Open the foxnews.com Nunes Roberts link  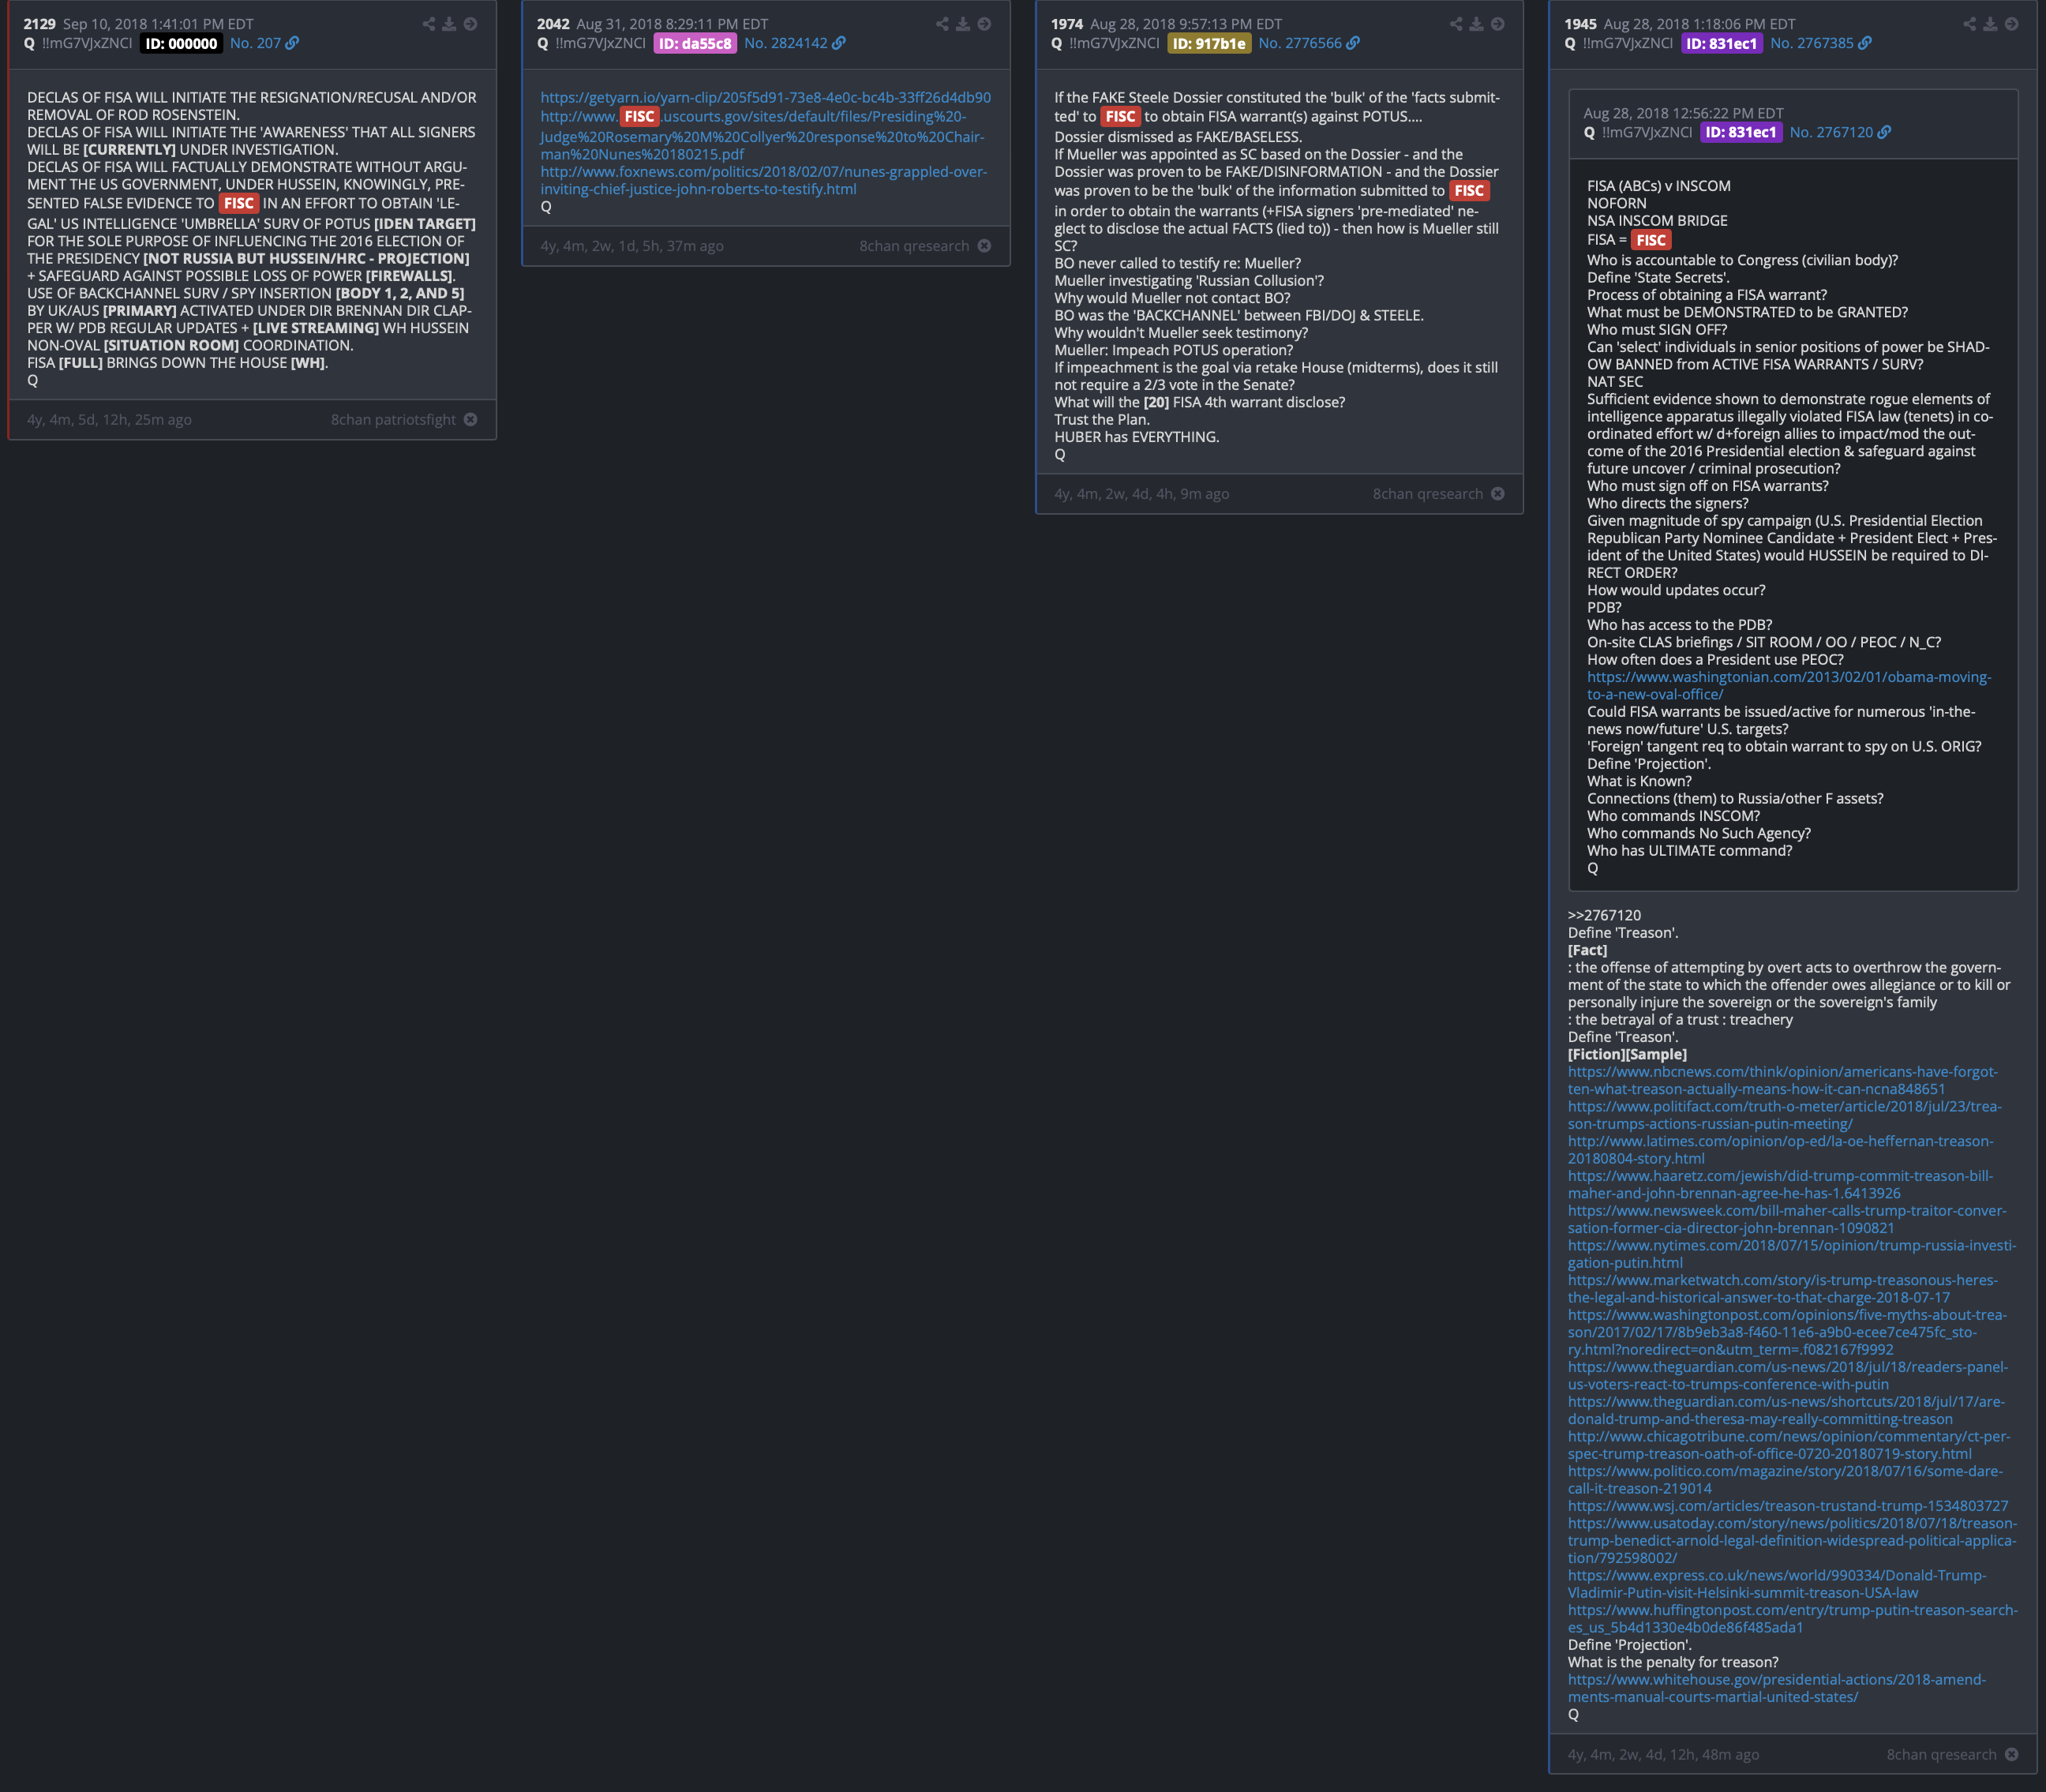(x=764, y=180)
